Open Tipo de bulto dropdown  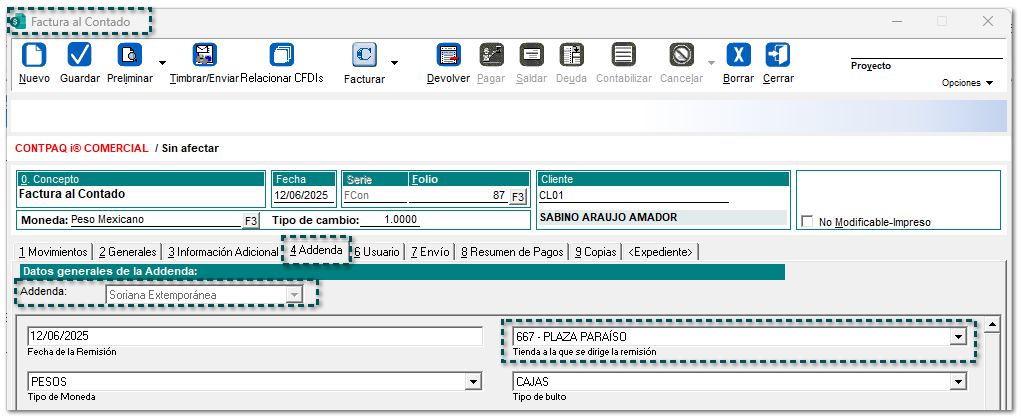point(958,381)
